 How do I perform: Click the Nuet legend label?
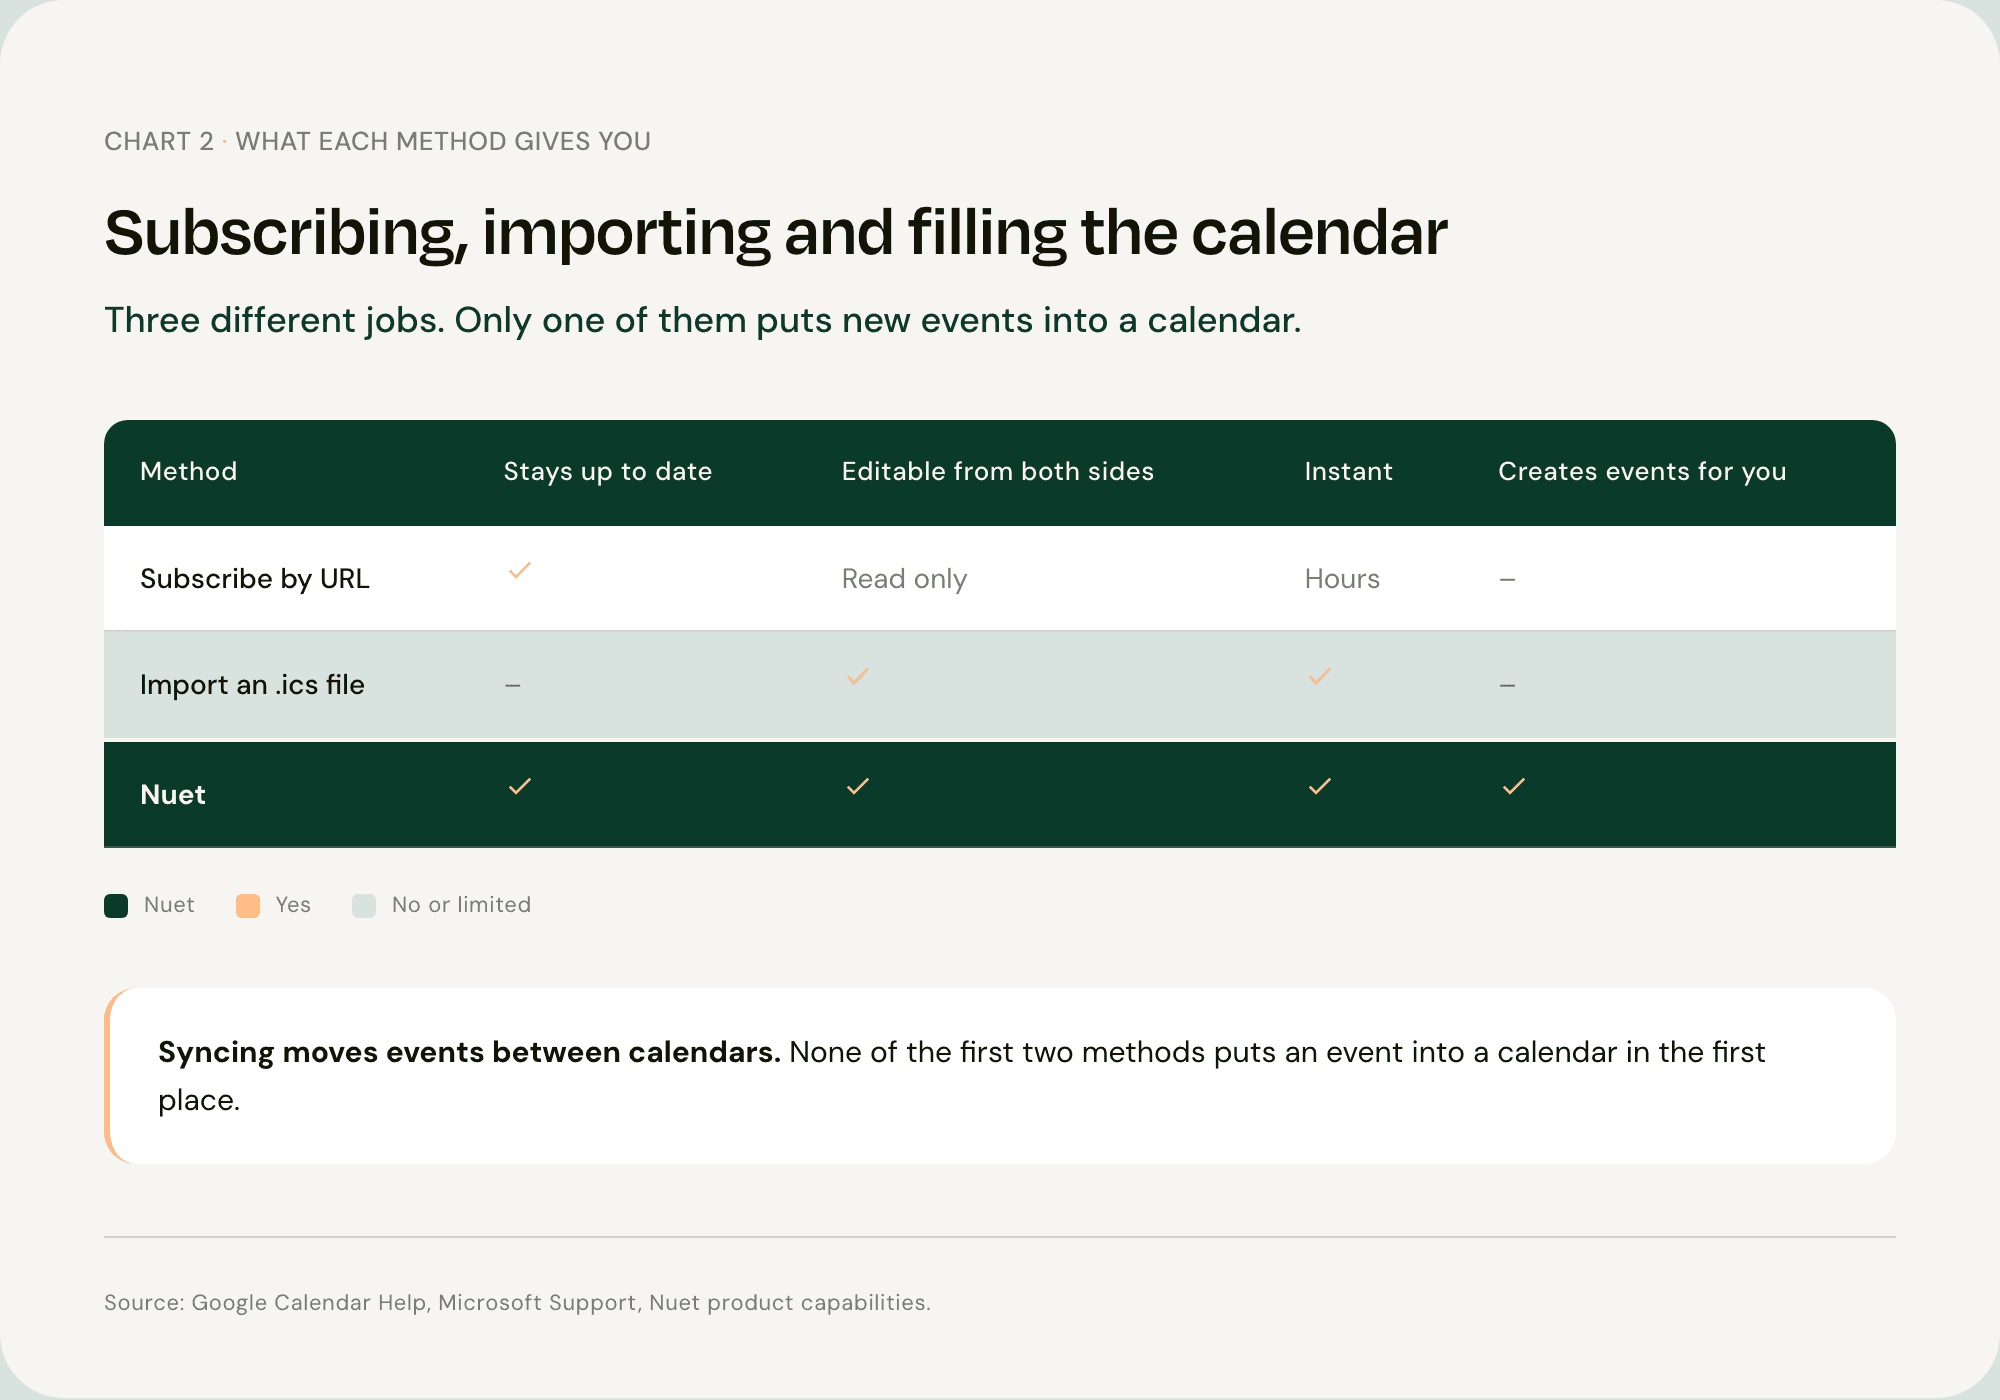tap(169, 905)
